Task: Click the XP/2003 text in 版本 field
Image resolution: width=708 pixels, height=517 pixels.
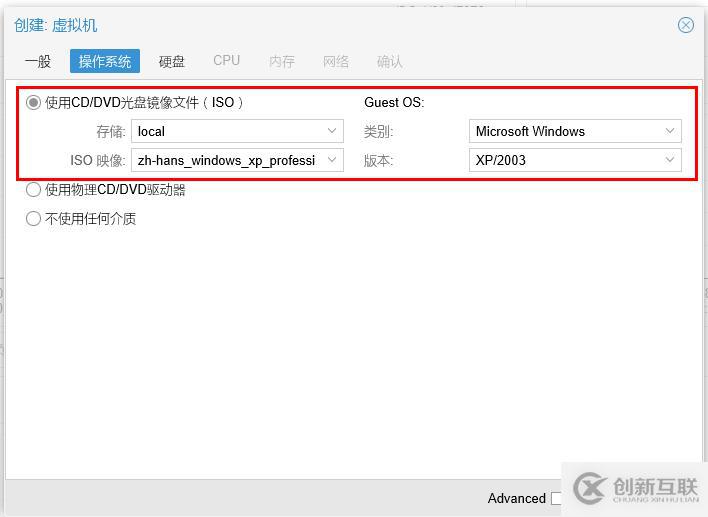Action: tap(501, 160)
